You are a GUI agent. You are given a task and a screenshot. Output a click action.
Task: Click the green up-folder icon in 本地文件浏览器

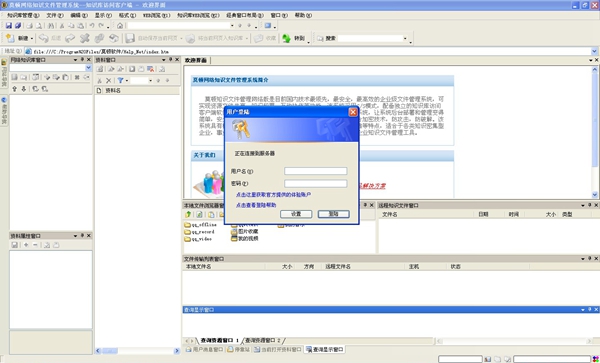coord(188,214)
